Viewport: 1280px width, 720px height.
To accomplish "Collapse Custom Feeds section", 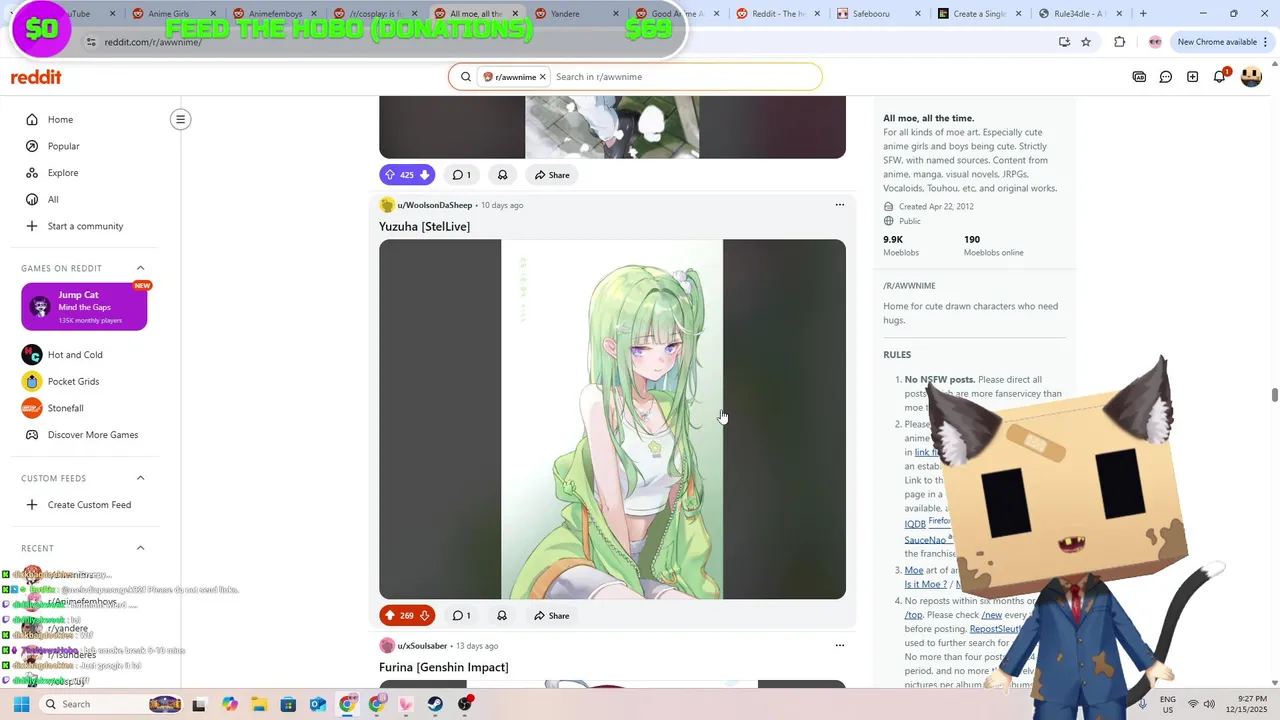I will tap(140, 478).
